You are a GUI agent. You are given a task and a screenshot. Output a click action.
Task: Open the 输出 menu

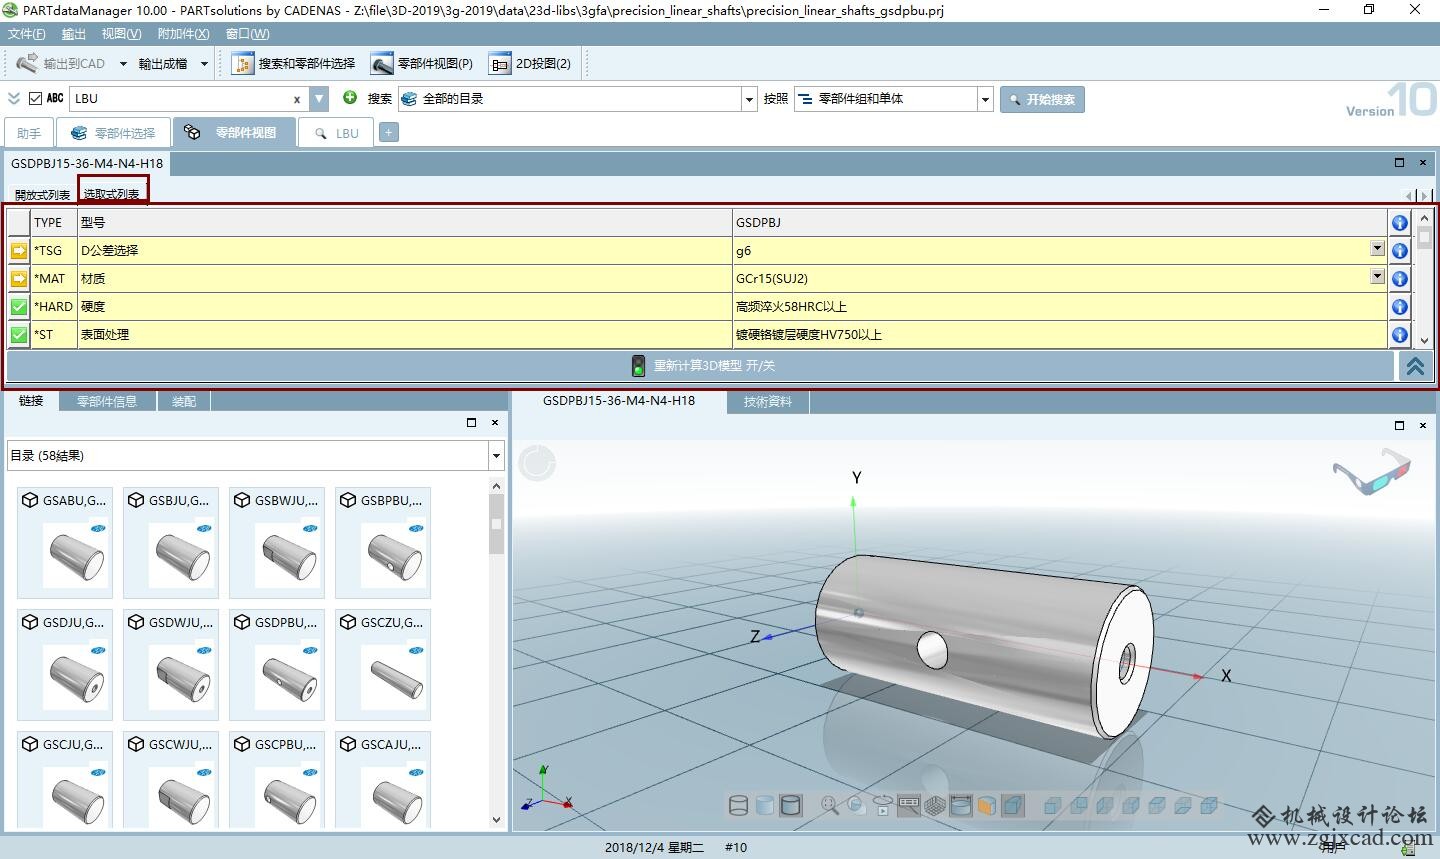pyautogui.click(x=74, y=34)
